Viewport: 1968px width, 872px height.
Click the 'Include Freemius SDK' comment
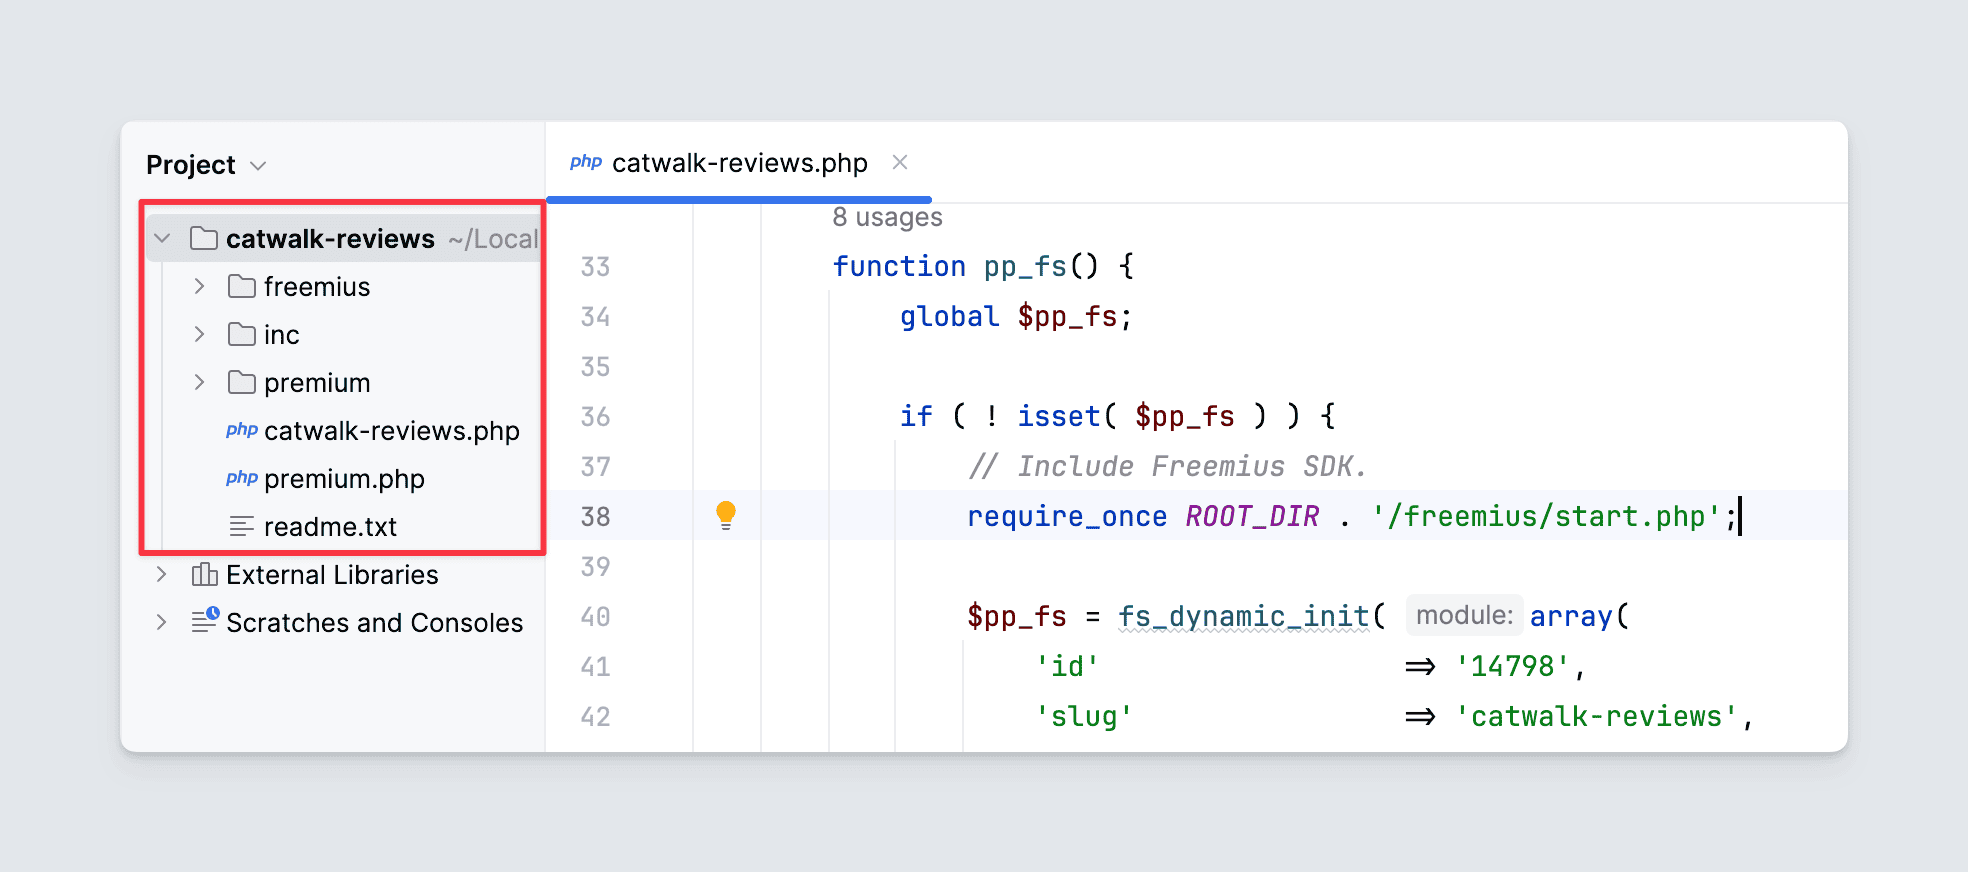pos(1168,466)
